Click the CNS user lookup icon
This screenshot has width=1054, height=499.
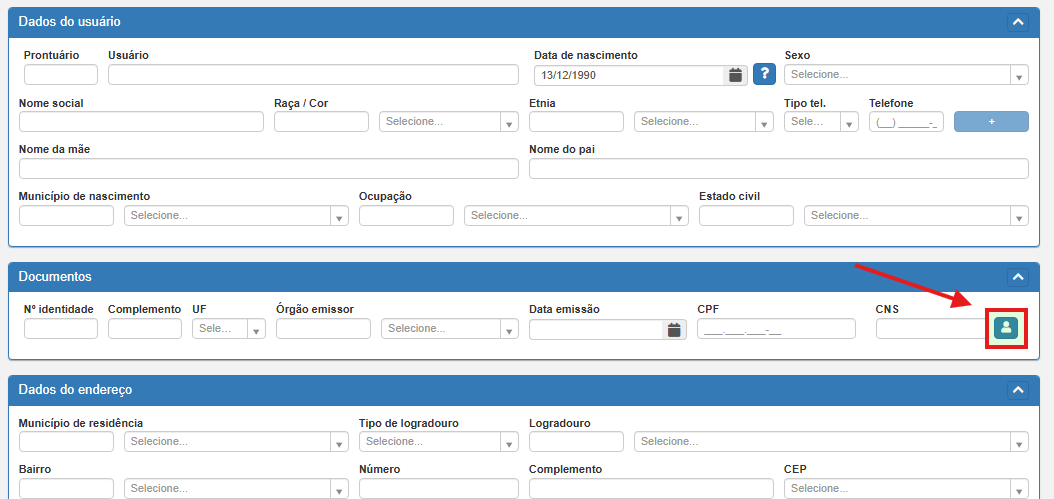pyautogui.click(x=1005, y=328)
